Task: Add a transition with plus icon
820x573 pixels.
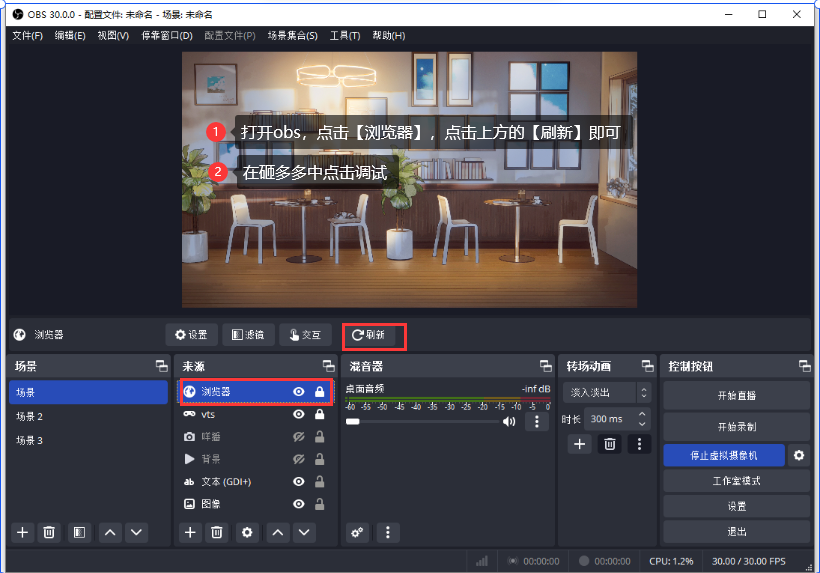Action: point(579,444)
